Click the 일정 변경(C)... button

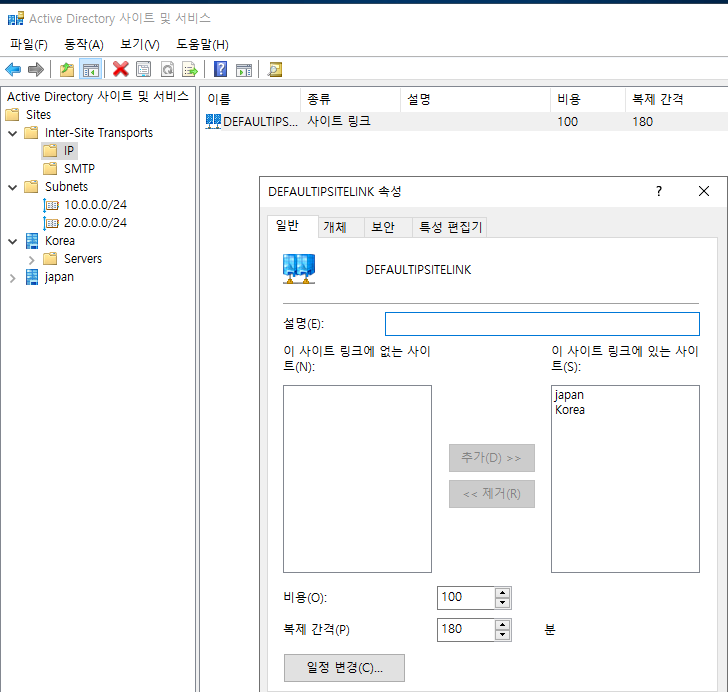pyautogui.click(x=344, y=668)
